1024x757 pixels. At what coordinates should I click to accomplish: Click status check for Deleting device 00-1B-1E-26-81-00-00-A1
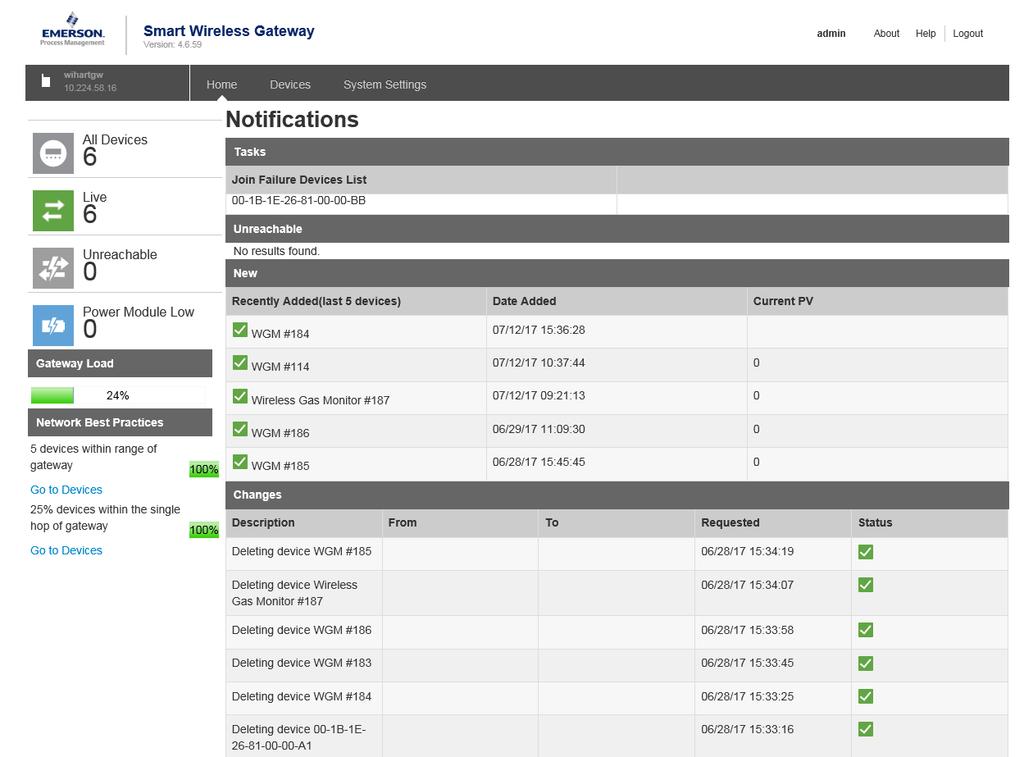[866, 729]
